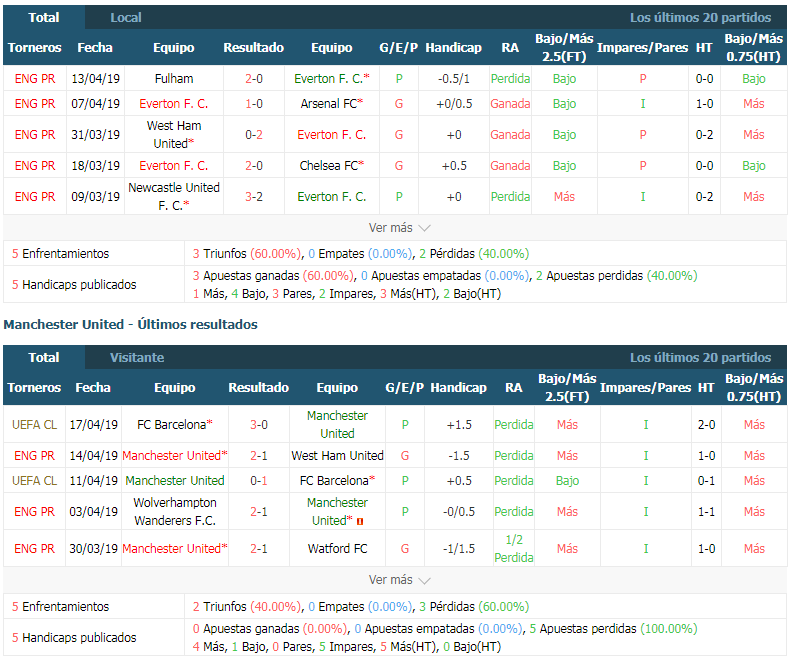
Task: Click the 0-1 result dated 11/04/19
Action: pos(259,481)
